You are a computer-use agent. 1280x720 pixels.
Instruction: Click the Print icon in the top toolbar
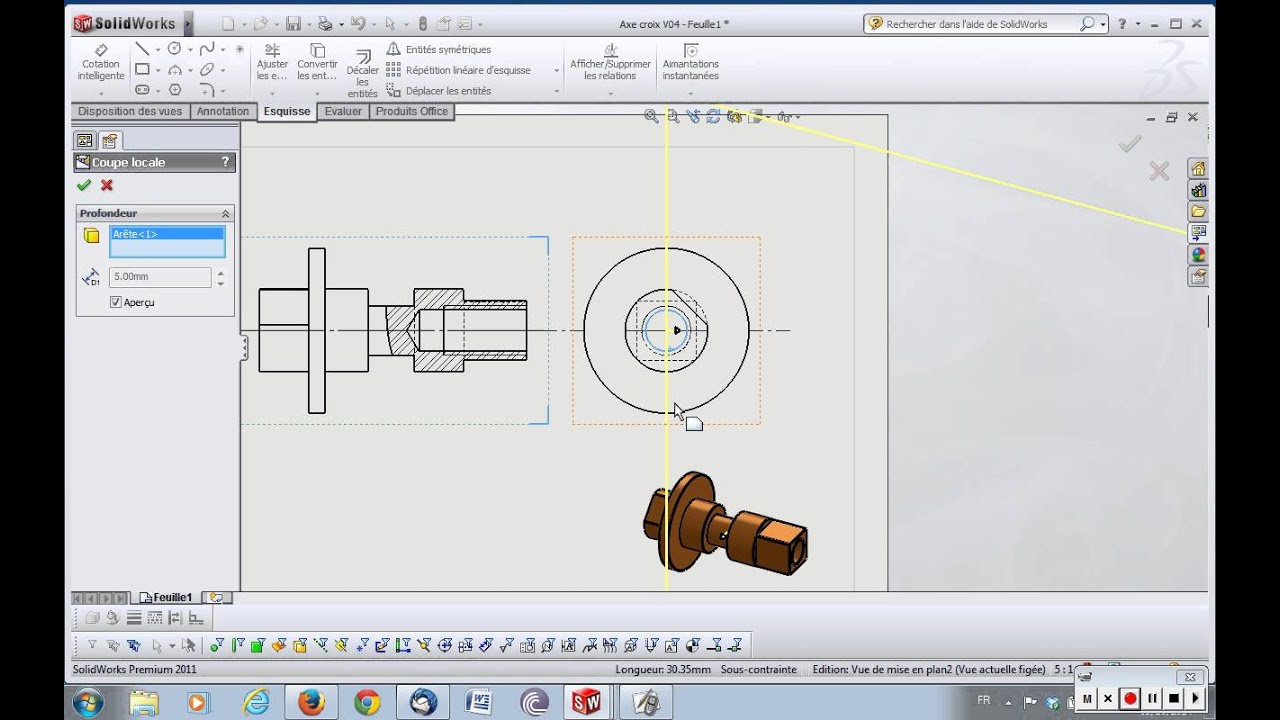325,24
